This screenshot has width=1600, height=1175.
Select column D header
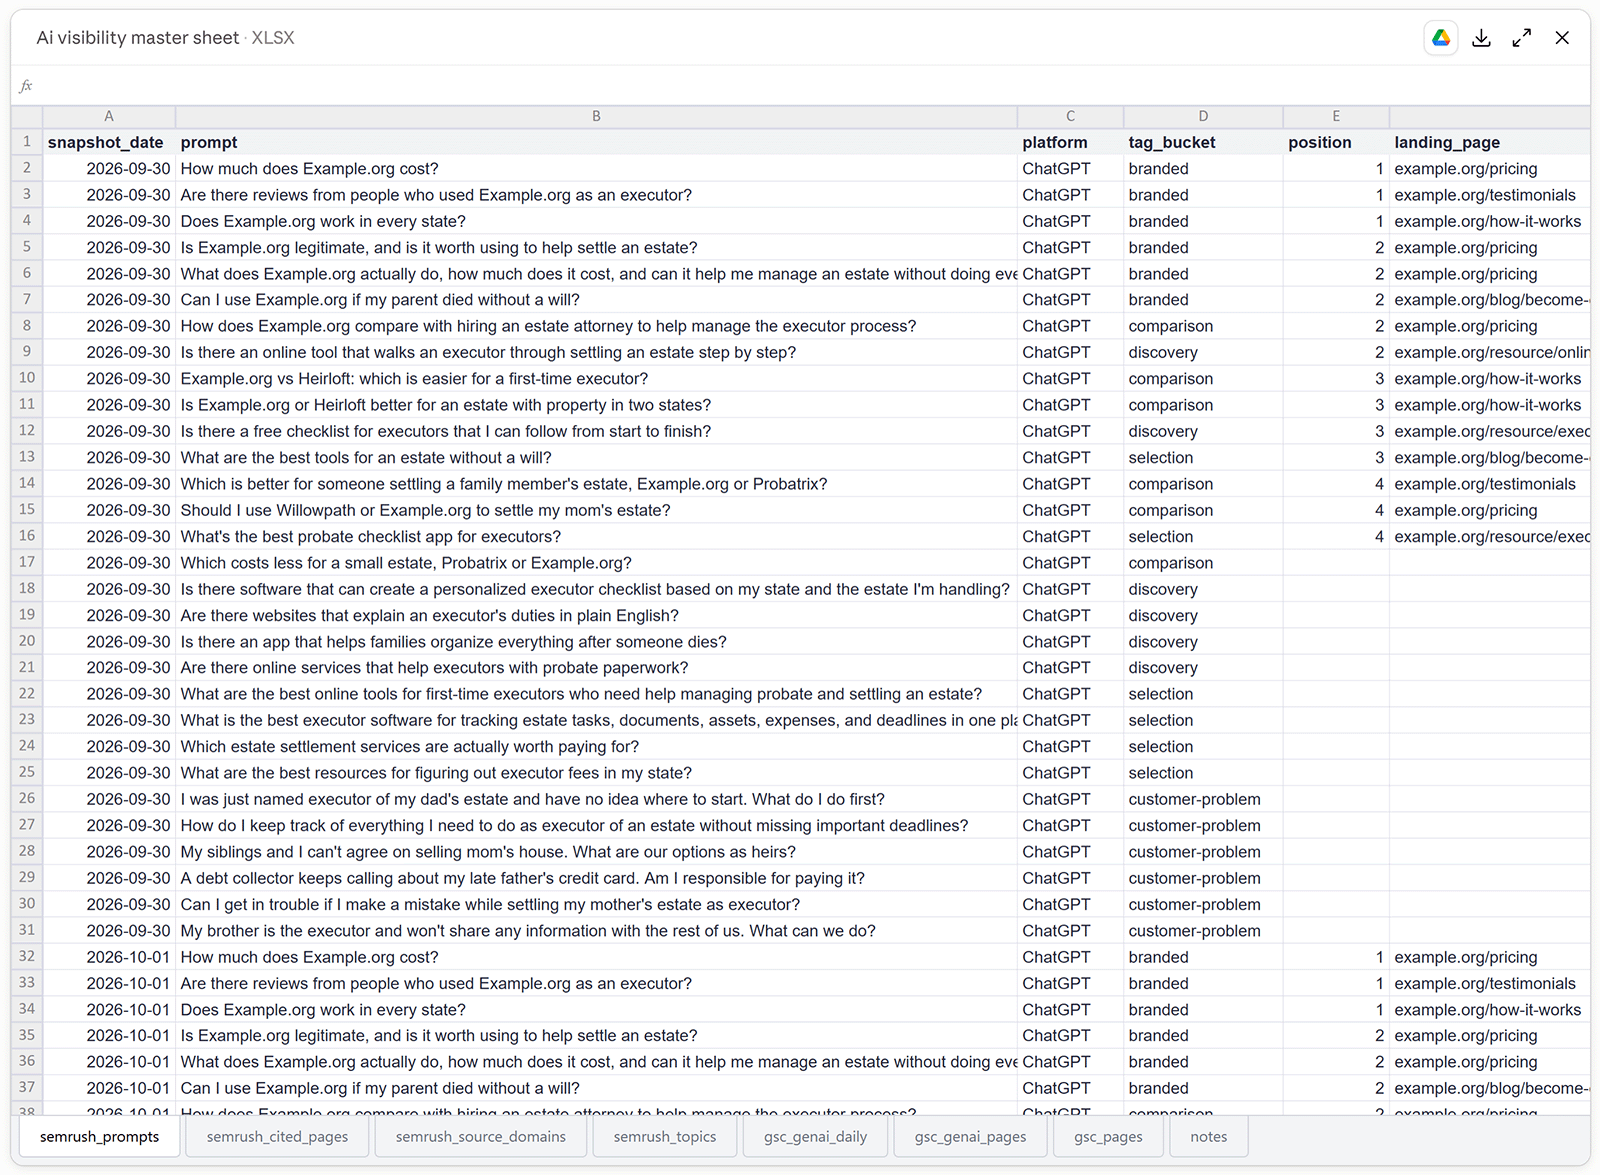click(x=1203, y=116)
